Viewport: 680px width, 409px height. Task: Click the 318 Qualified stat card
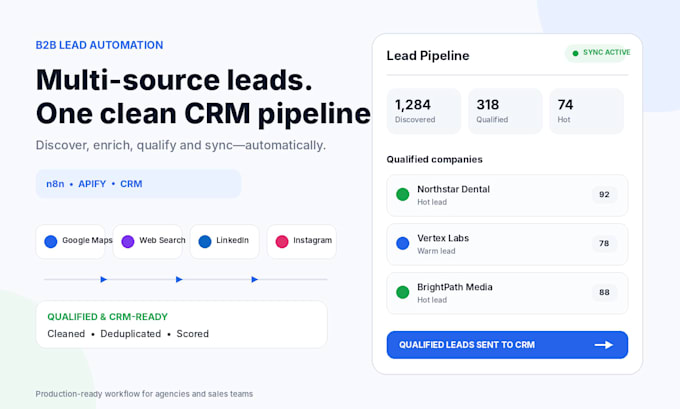(x=505, y=111)
